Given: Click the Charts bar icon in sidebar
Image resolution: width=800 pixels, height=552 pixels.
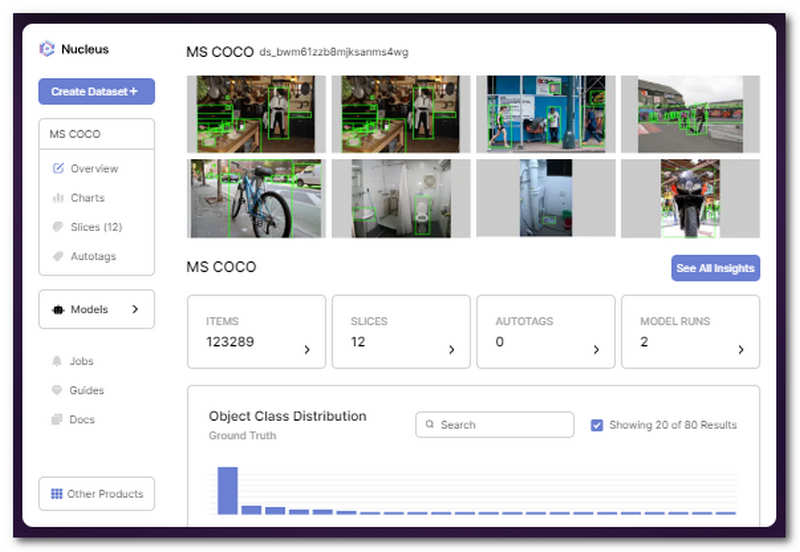Looking at the screenshot, I should pos(58,198).
